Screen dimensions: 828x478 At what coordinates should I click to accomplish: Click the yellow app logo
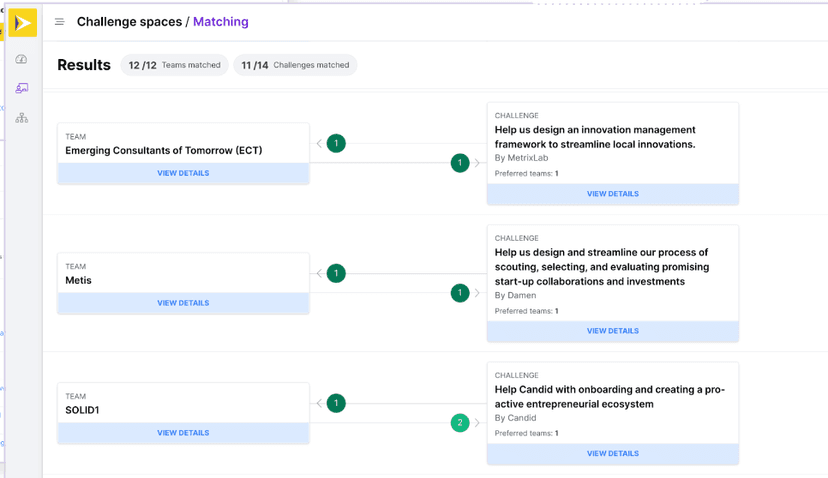[22, 22]
